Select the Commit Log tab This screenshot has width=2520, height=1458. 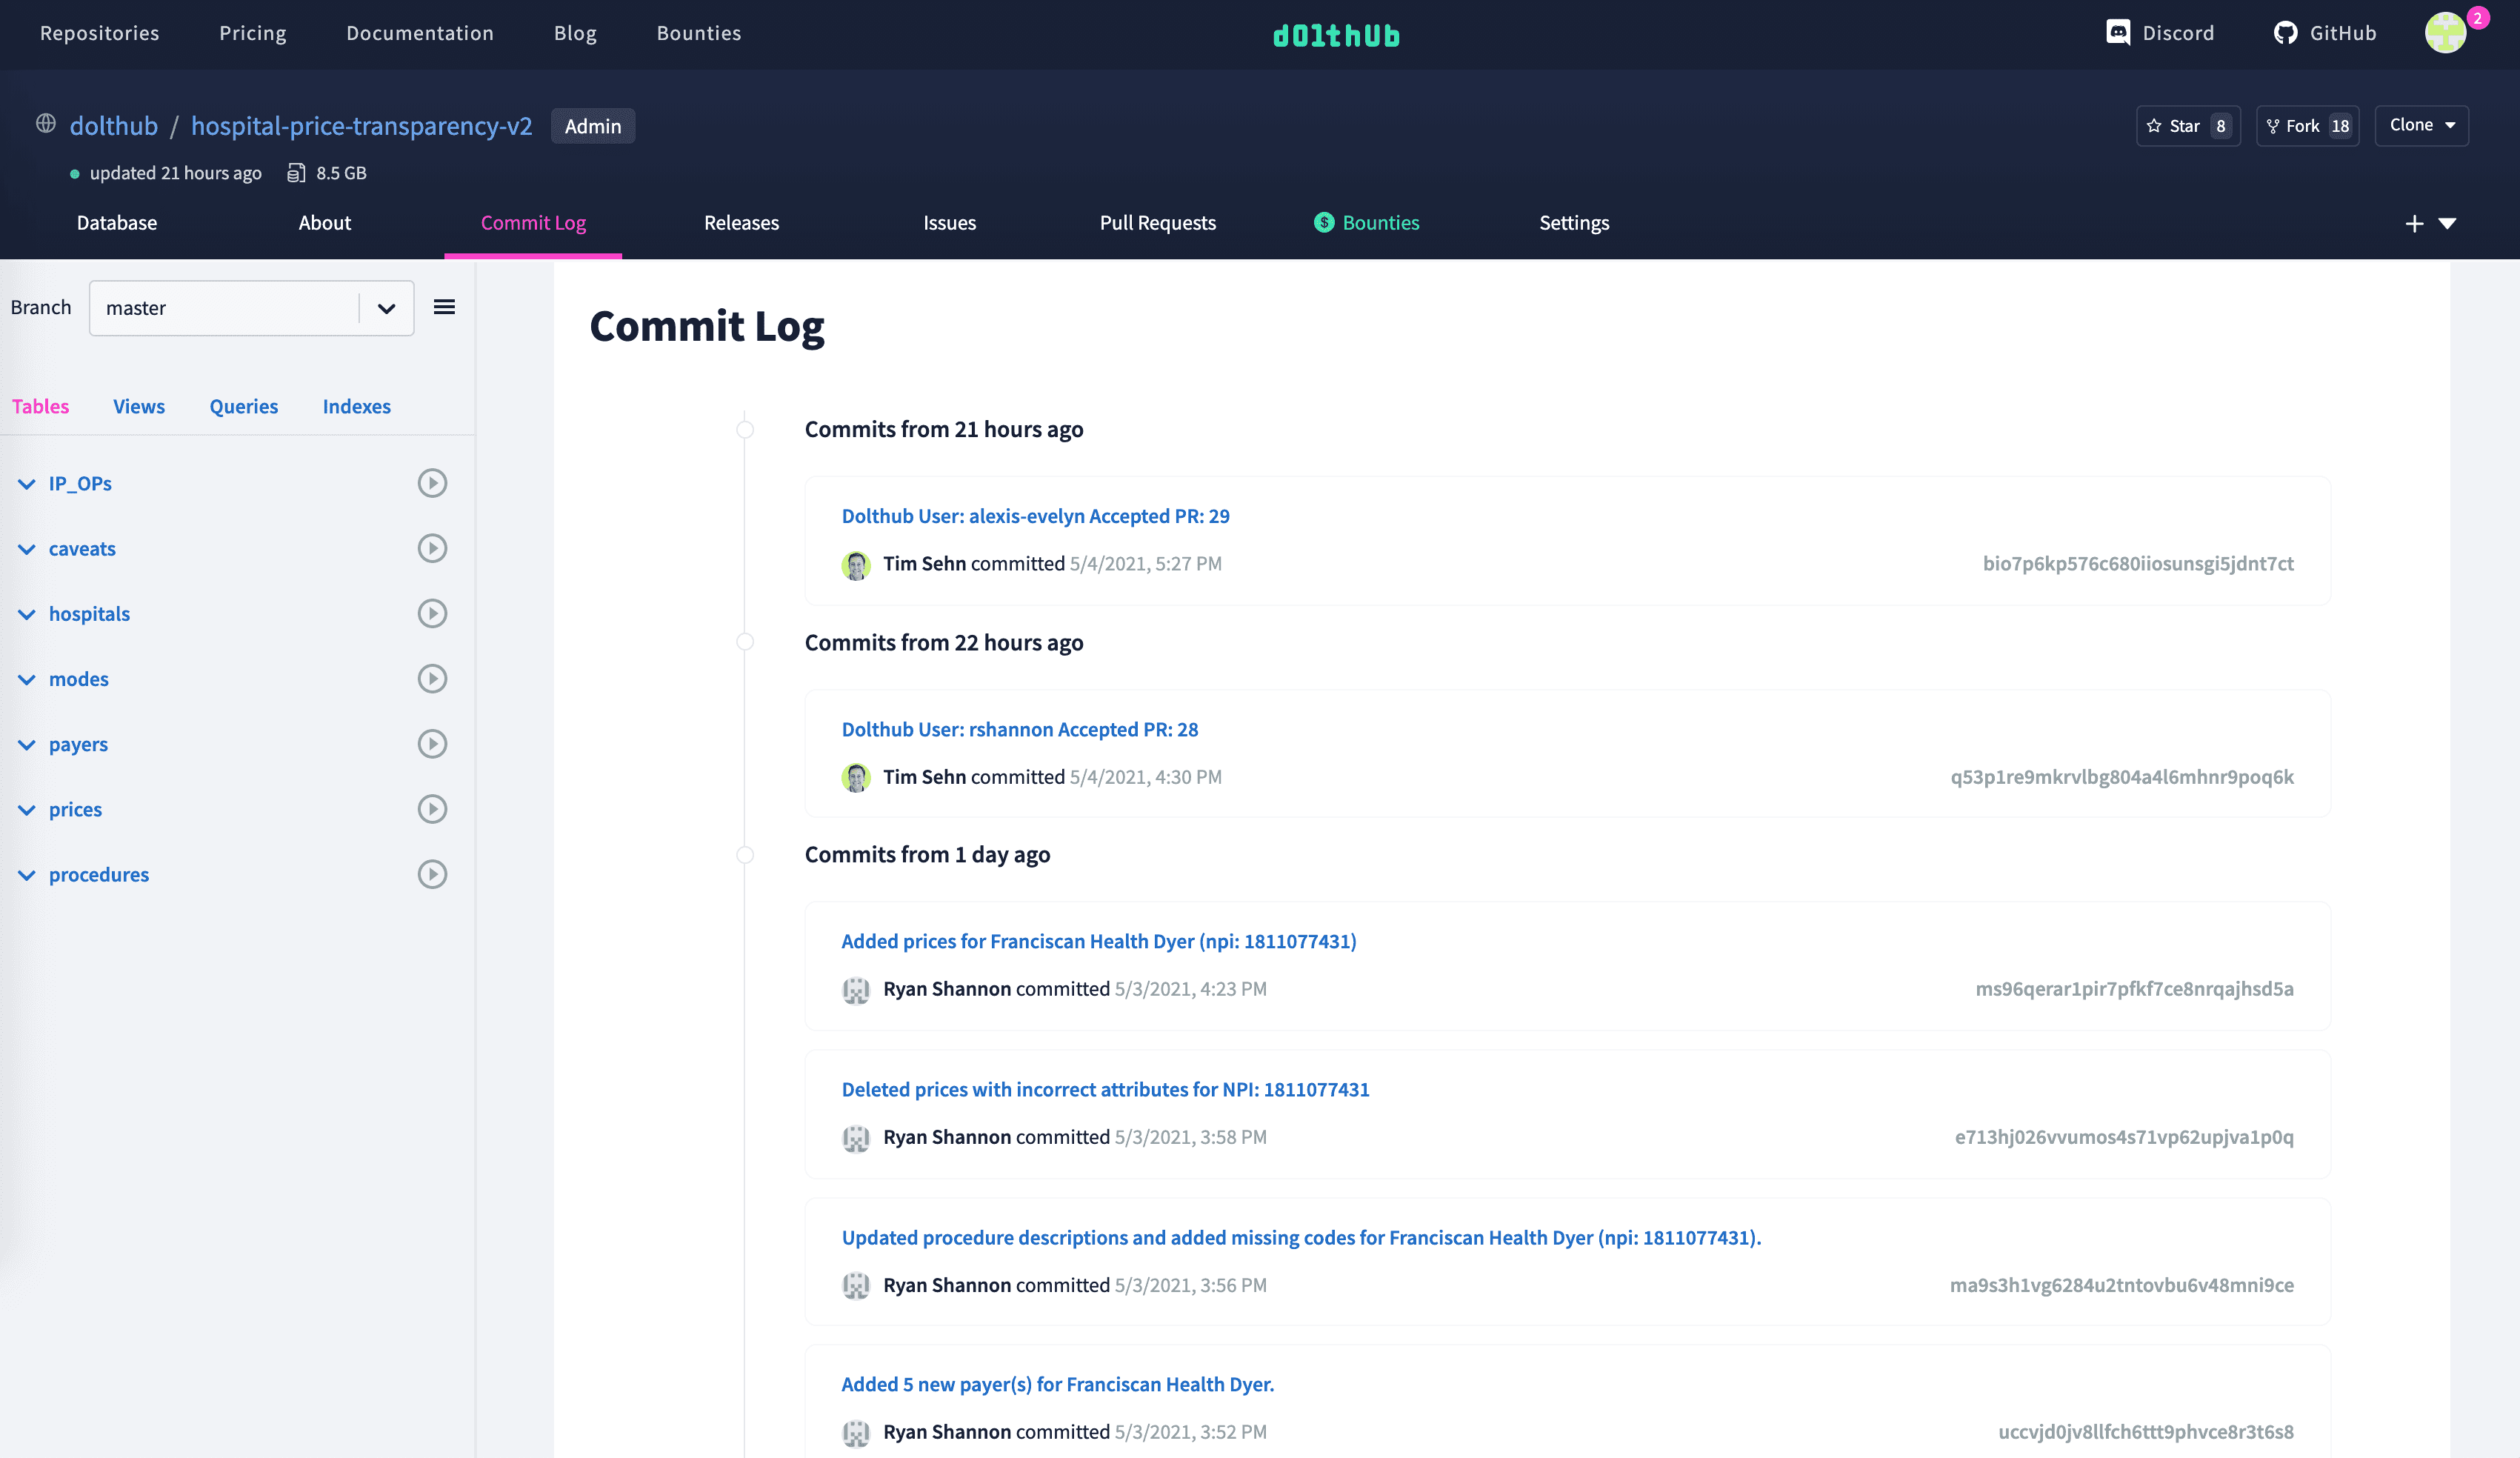(533, 223)
